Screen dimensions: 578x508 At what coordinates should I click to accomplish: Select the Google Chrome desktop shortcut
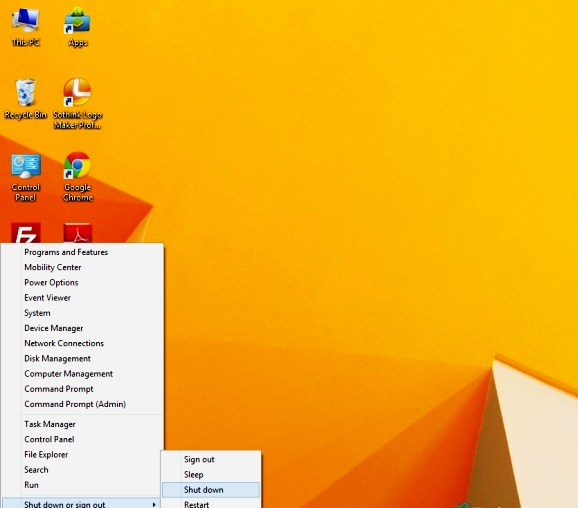click(77, 177)
